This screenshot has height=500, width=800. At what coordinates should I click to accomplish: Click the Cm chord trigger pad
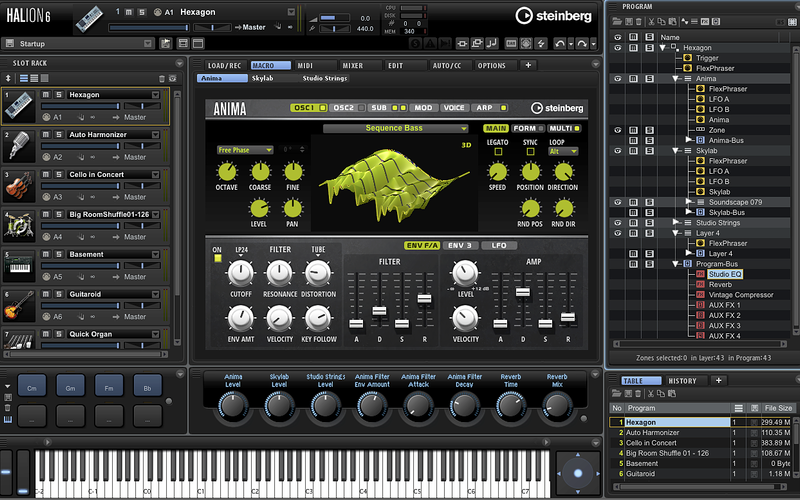click(32, 386)
